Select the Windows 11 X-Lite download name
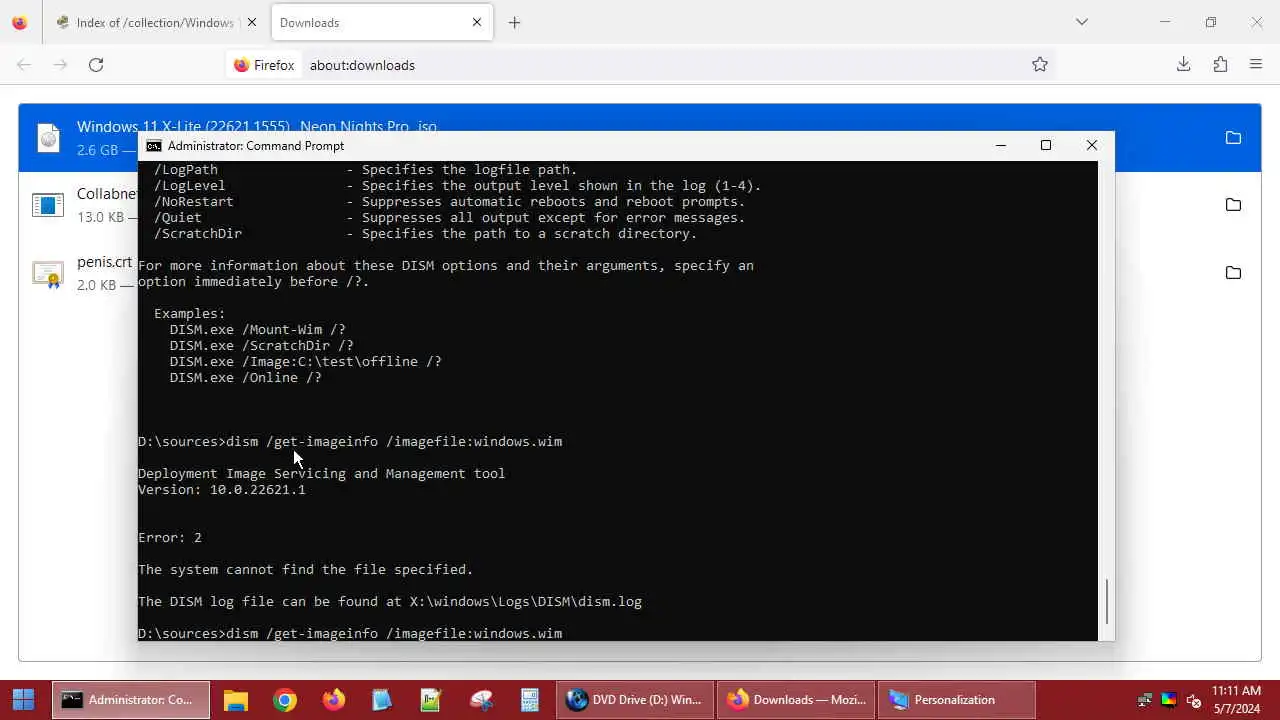Image resolution: width=1280 pixels, height=720 pixels. click(257, 126)
